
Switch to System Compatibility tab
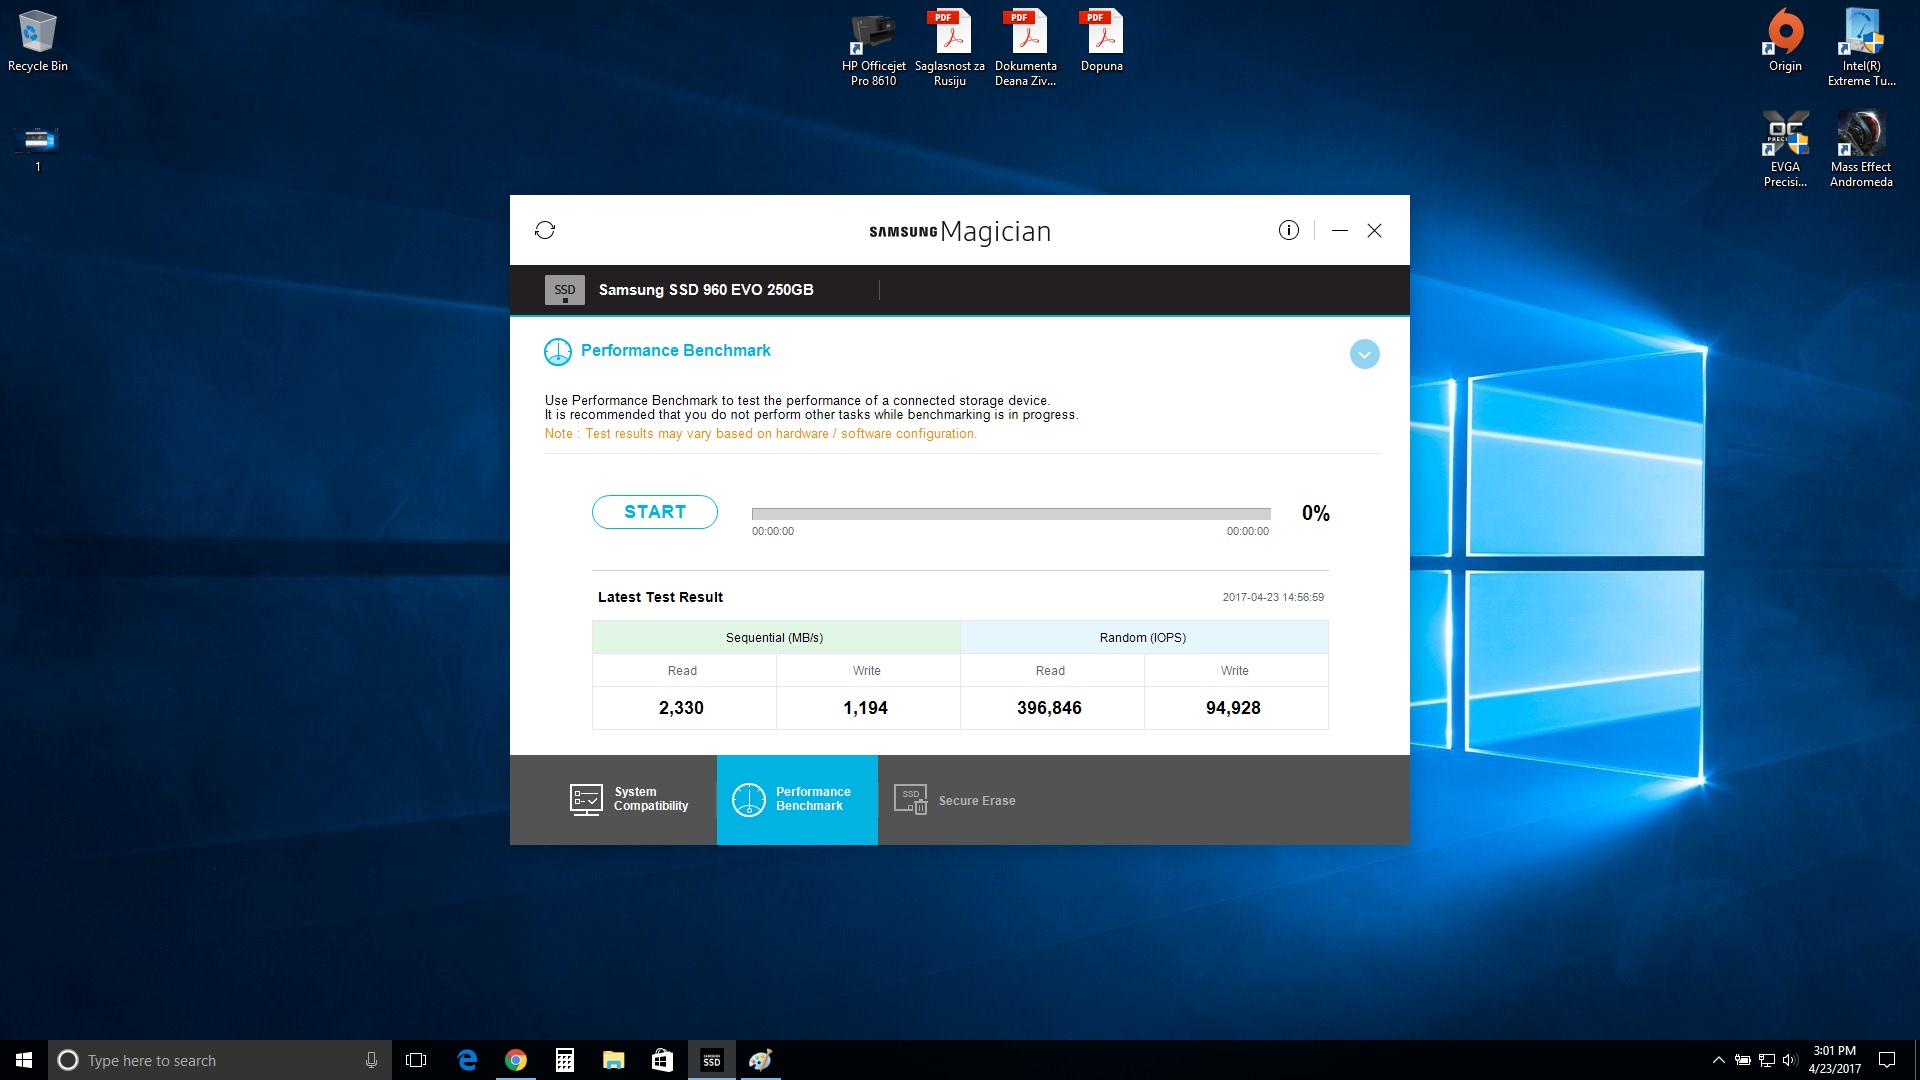[630, 800]
